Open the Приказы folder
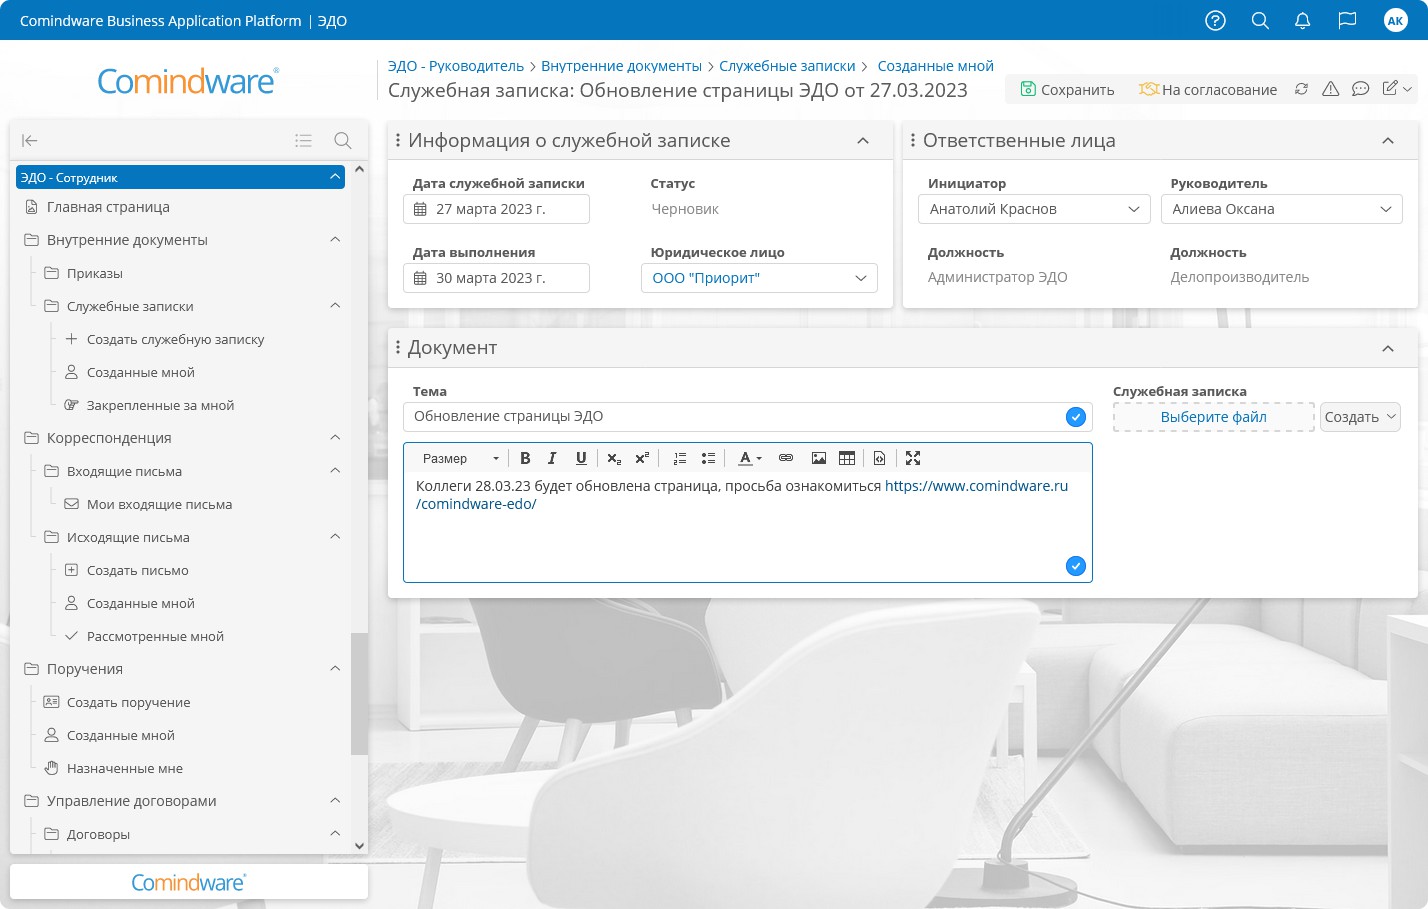Image resolution: width=1428 pixels, height=909 pixels. click(95, 273)
